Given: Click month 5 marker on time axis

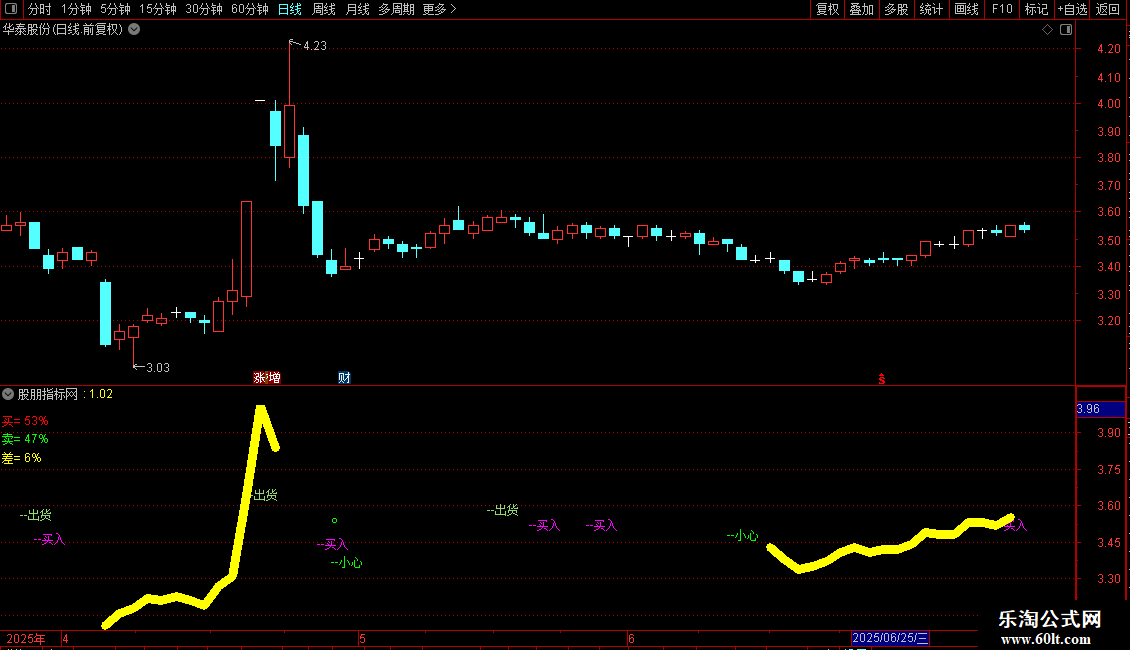Looking at the screenshot, I should [x=362, y=638].
